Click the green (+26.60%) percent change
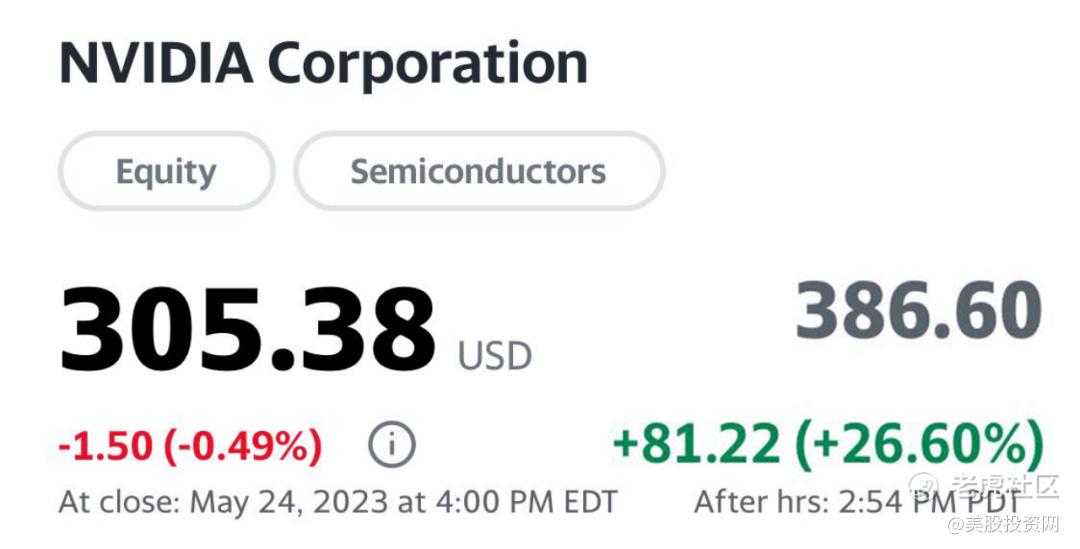Screen dimensions: 1080x549 [919, 444]
